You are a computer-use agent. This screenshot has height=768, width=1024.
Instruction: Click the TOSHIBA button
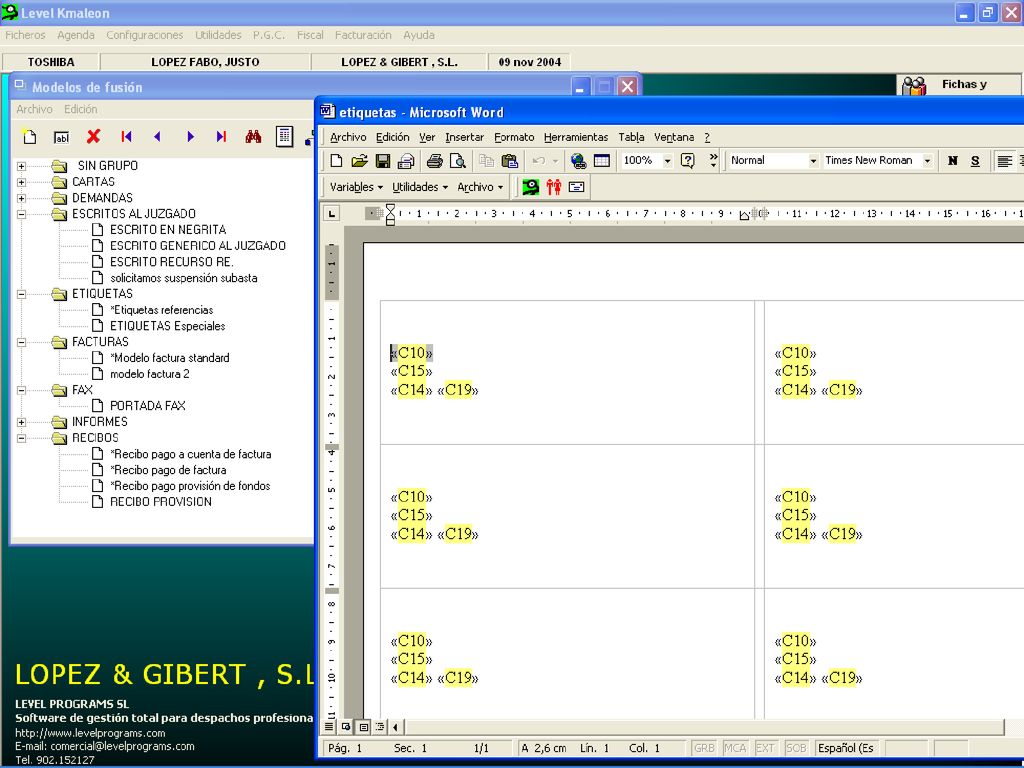50,62
